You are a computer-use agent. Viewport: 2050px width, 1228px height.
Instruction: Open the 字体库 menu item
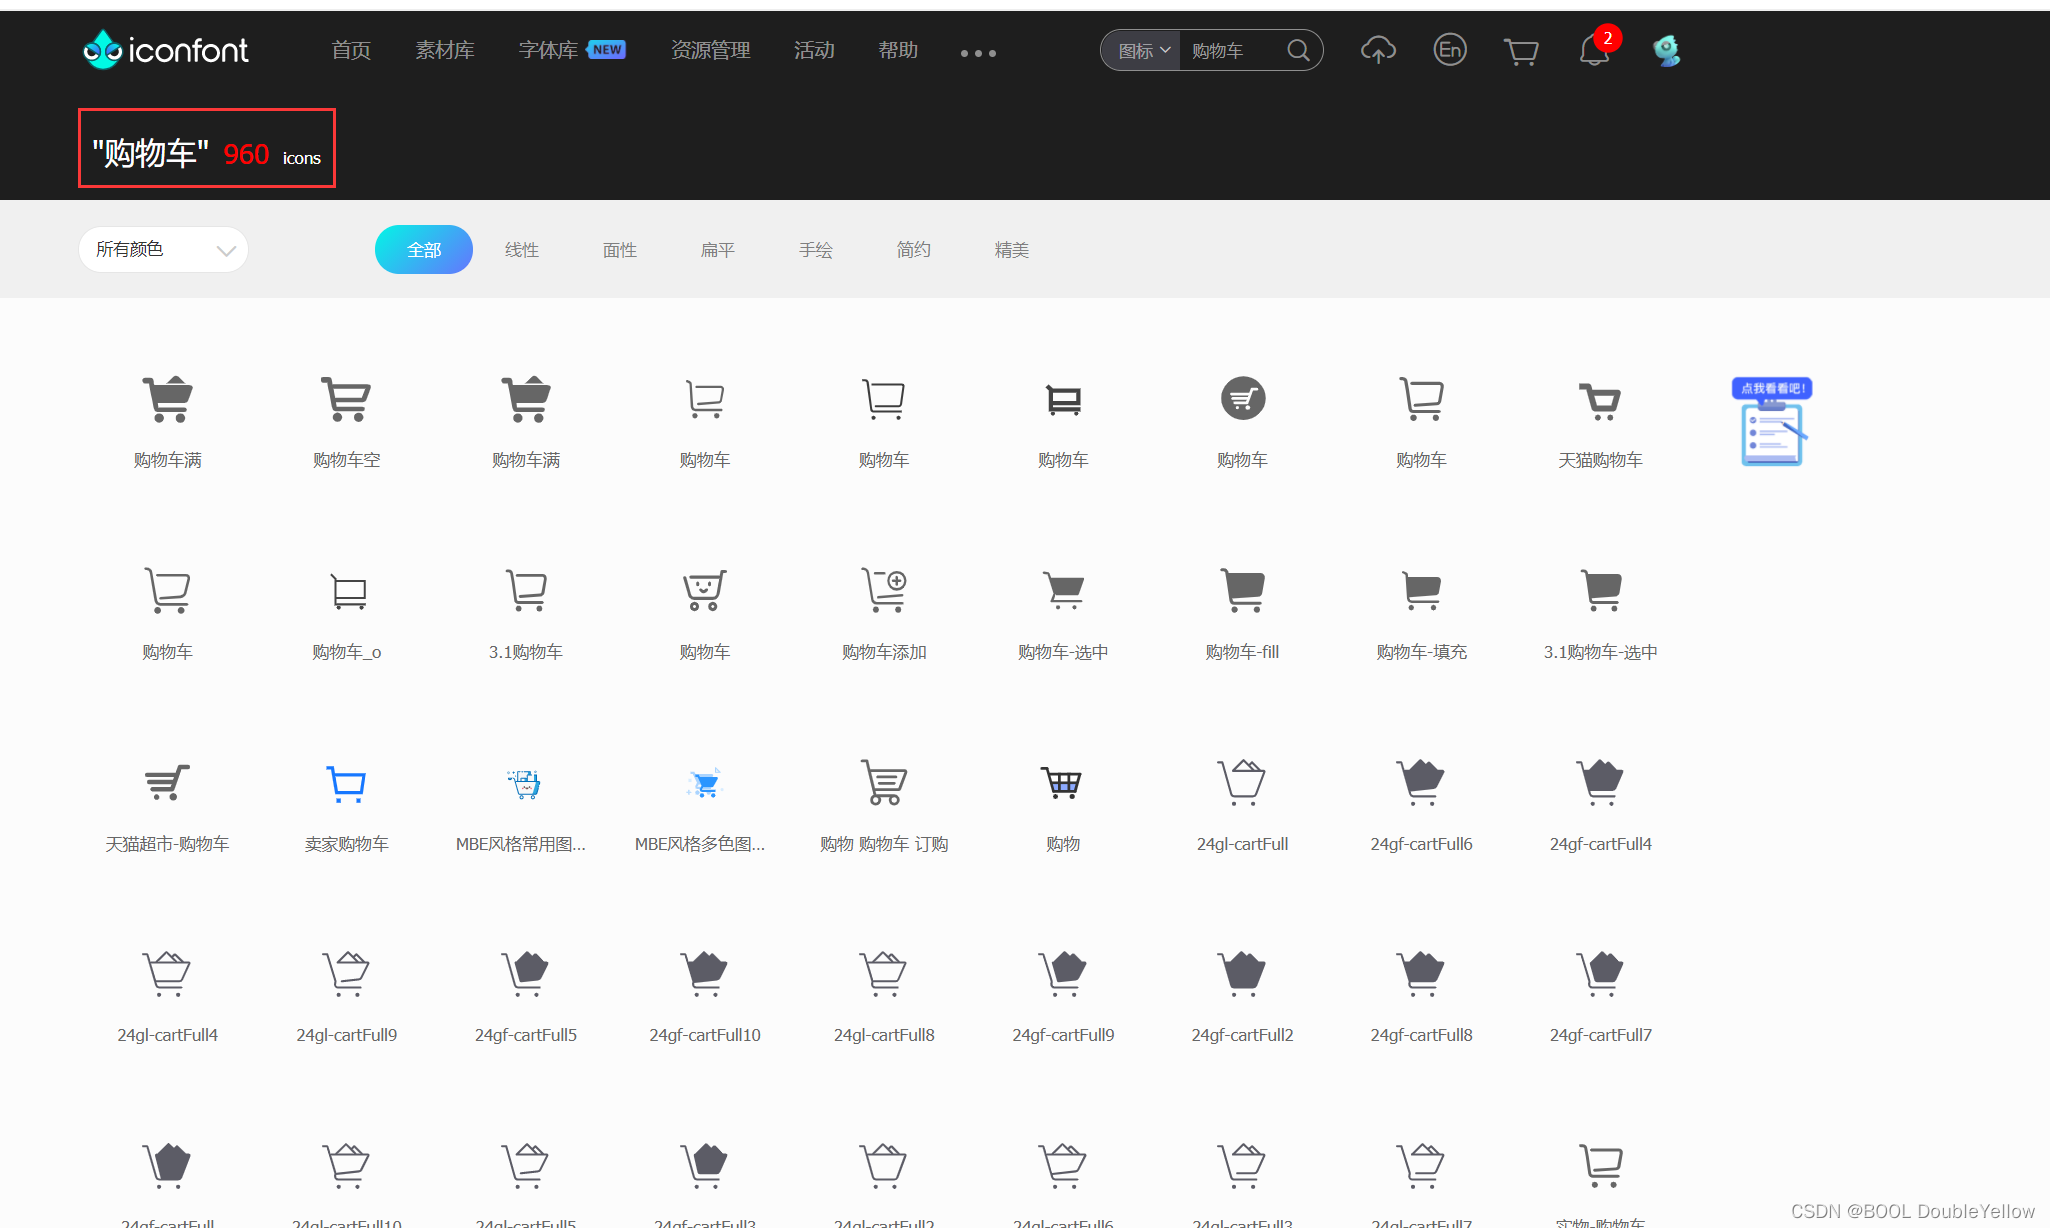(x=546, y=50)
